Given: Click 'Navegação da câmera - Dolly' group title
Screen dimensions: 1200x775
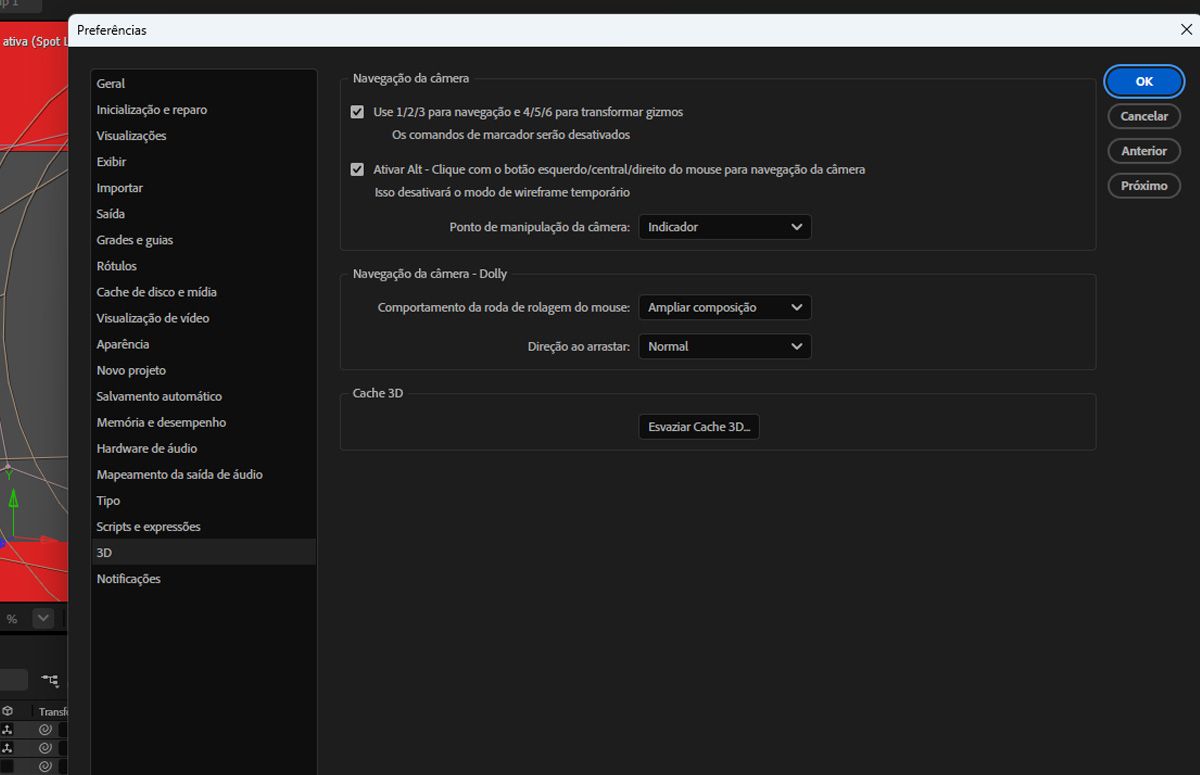Looking at the screenshot, I should [x=430, y=274].
